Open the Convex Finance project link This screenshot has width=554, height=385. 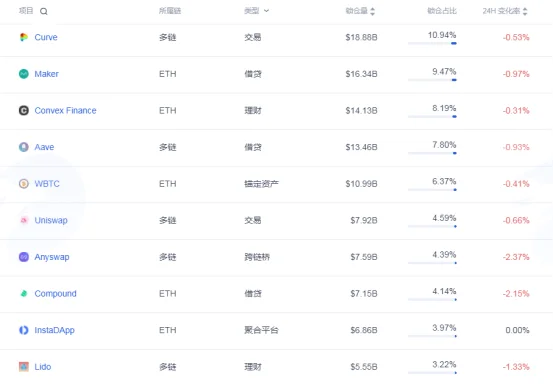65,111
